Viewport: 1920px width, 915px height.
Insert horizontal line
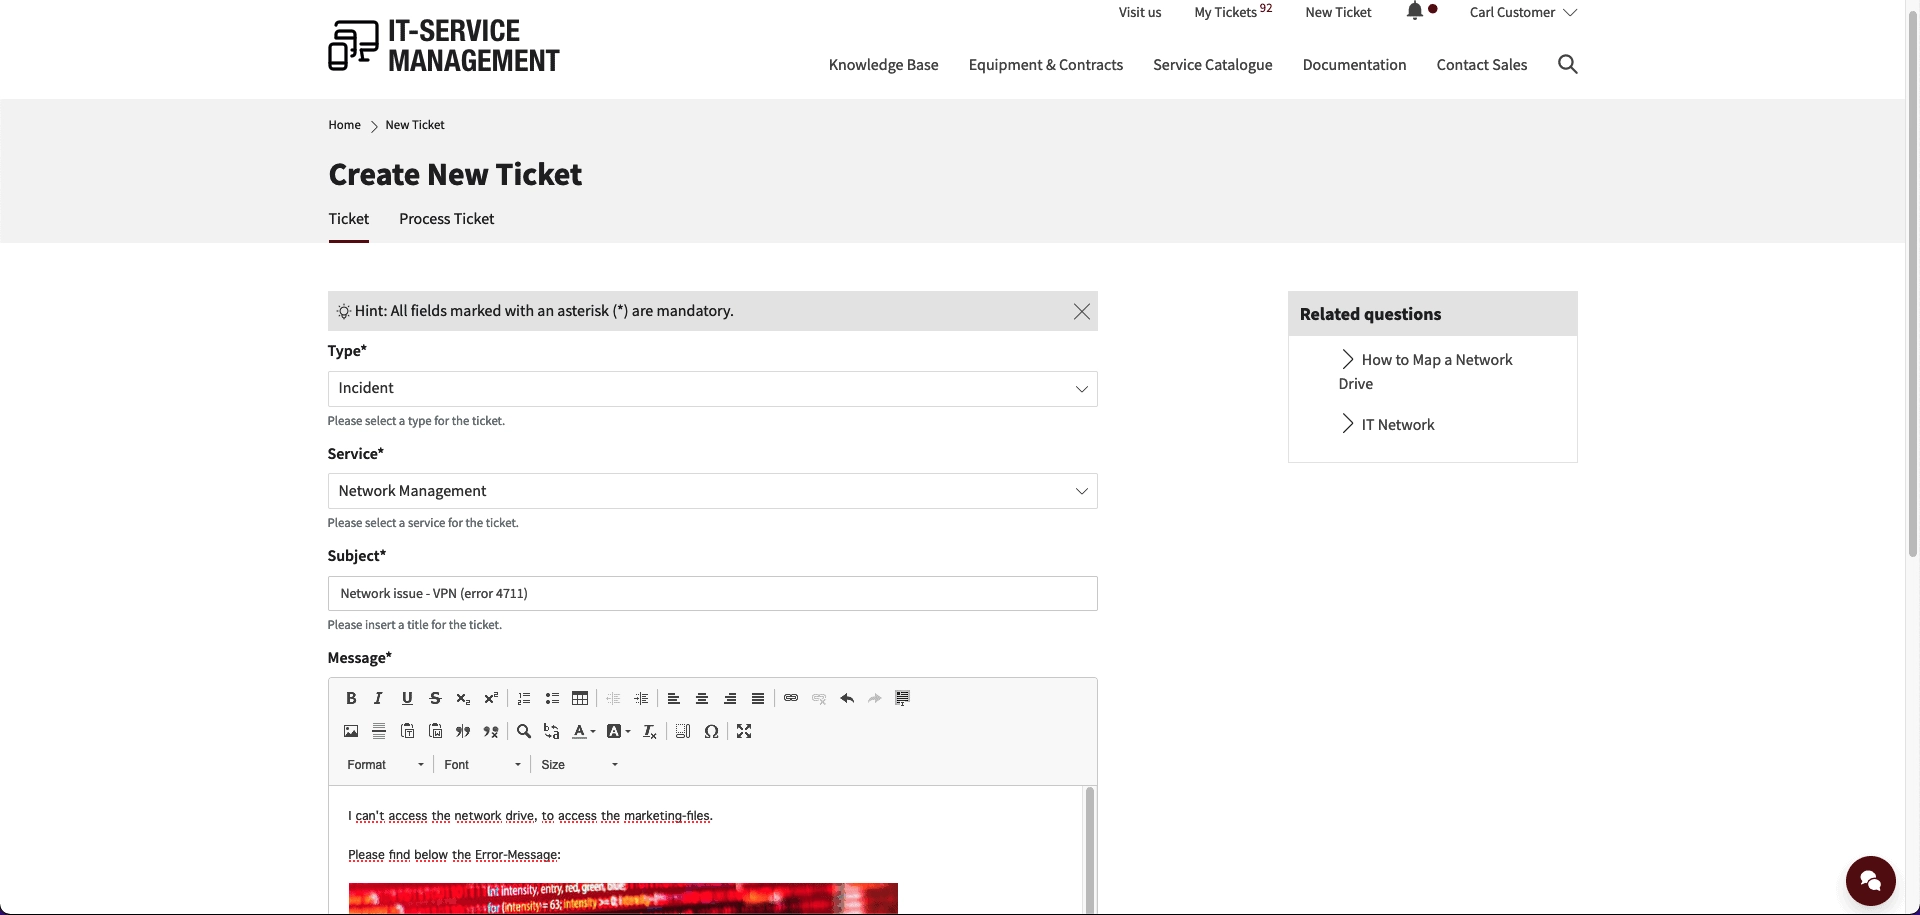[379, 731]
